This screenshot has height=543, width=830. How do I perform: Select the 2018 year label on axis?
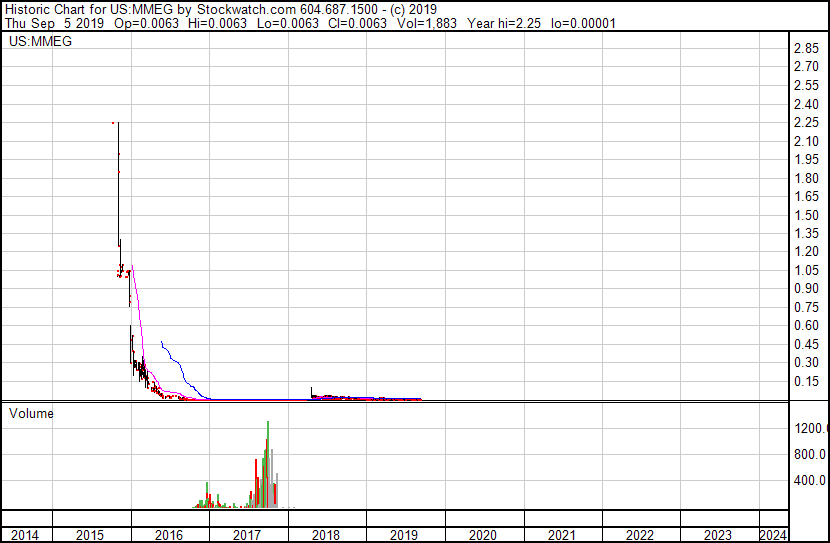click(326, 535)
